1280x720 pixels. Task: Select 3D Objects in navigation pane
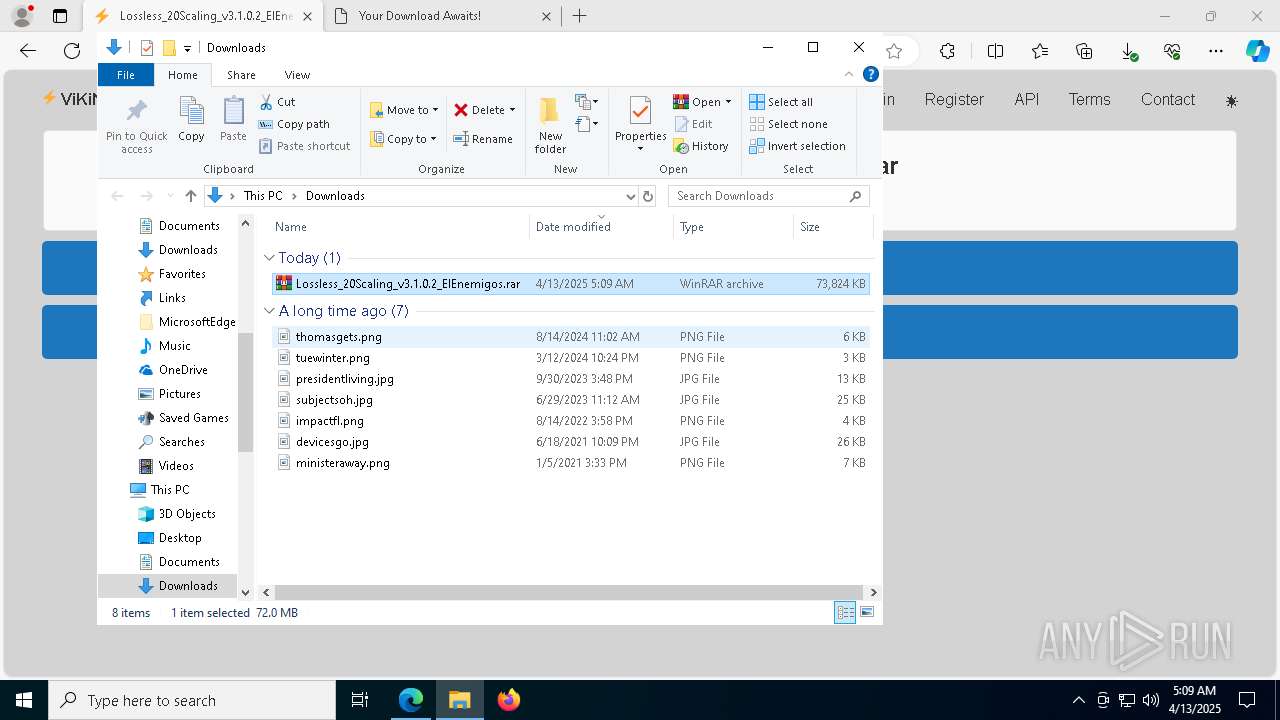pos(176,514)
